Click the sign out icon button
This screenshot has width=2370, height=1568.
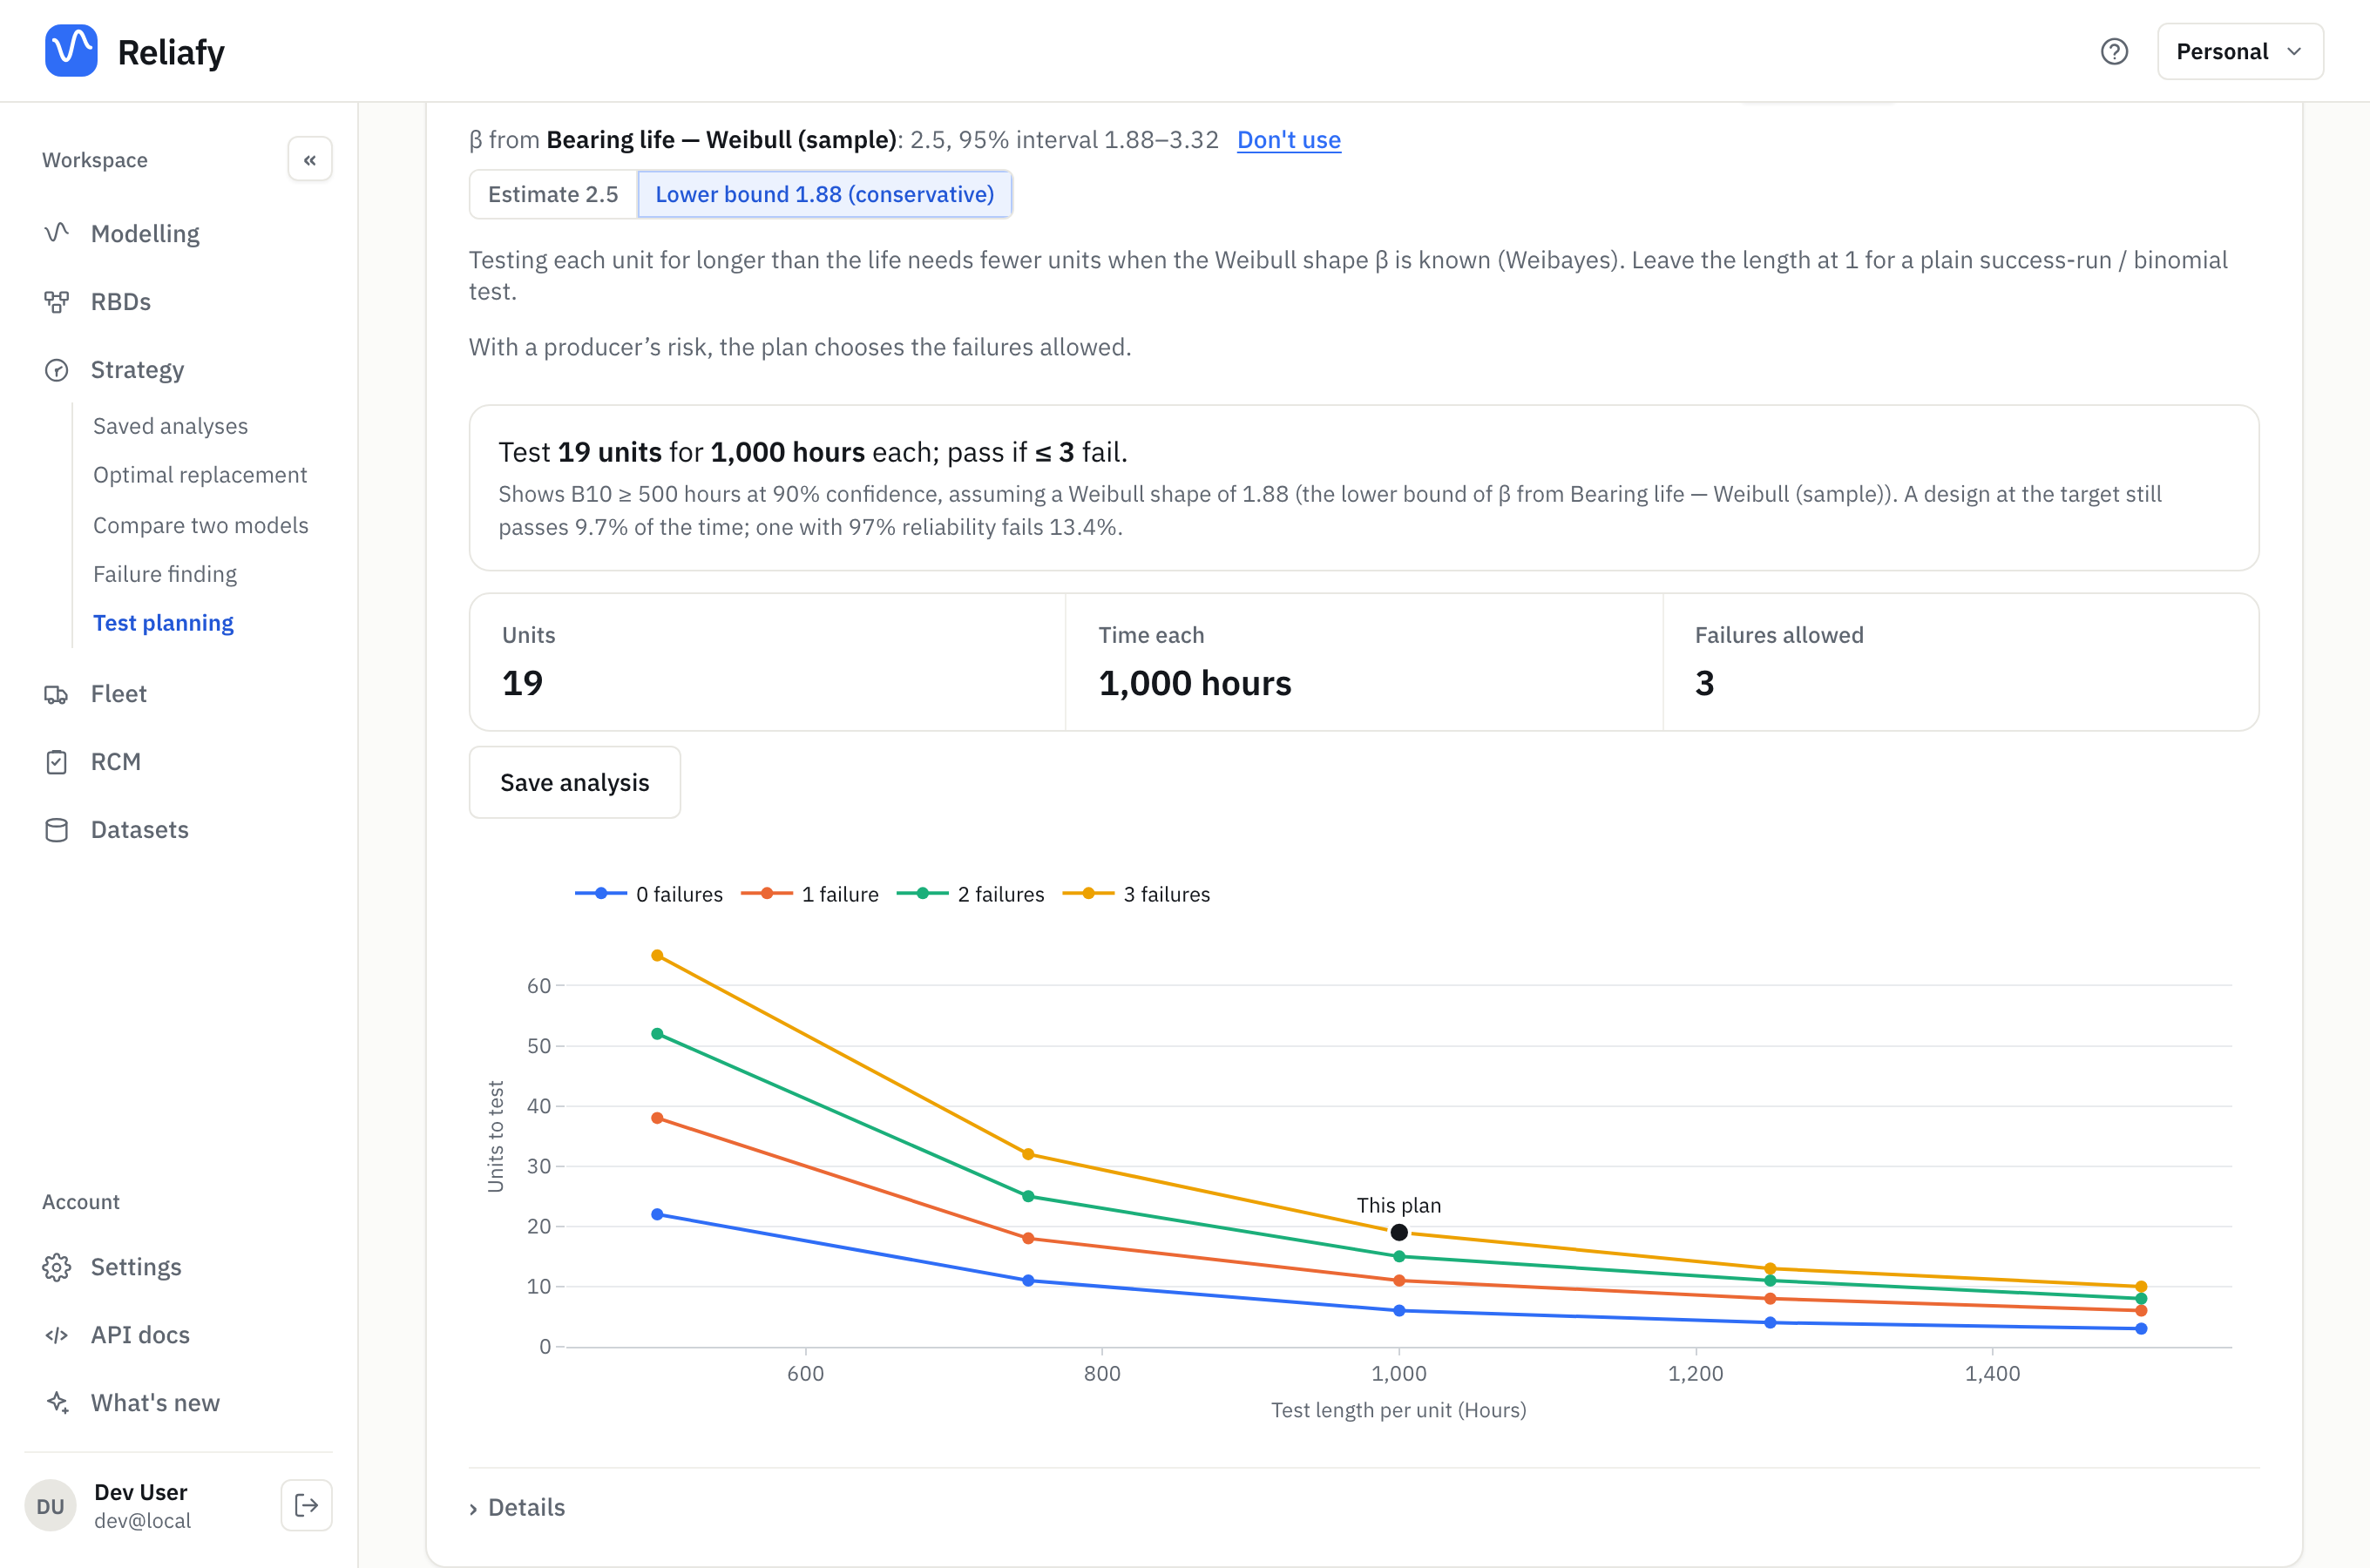(307, 1505)
